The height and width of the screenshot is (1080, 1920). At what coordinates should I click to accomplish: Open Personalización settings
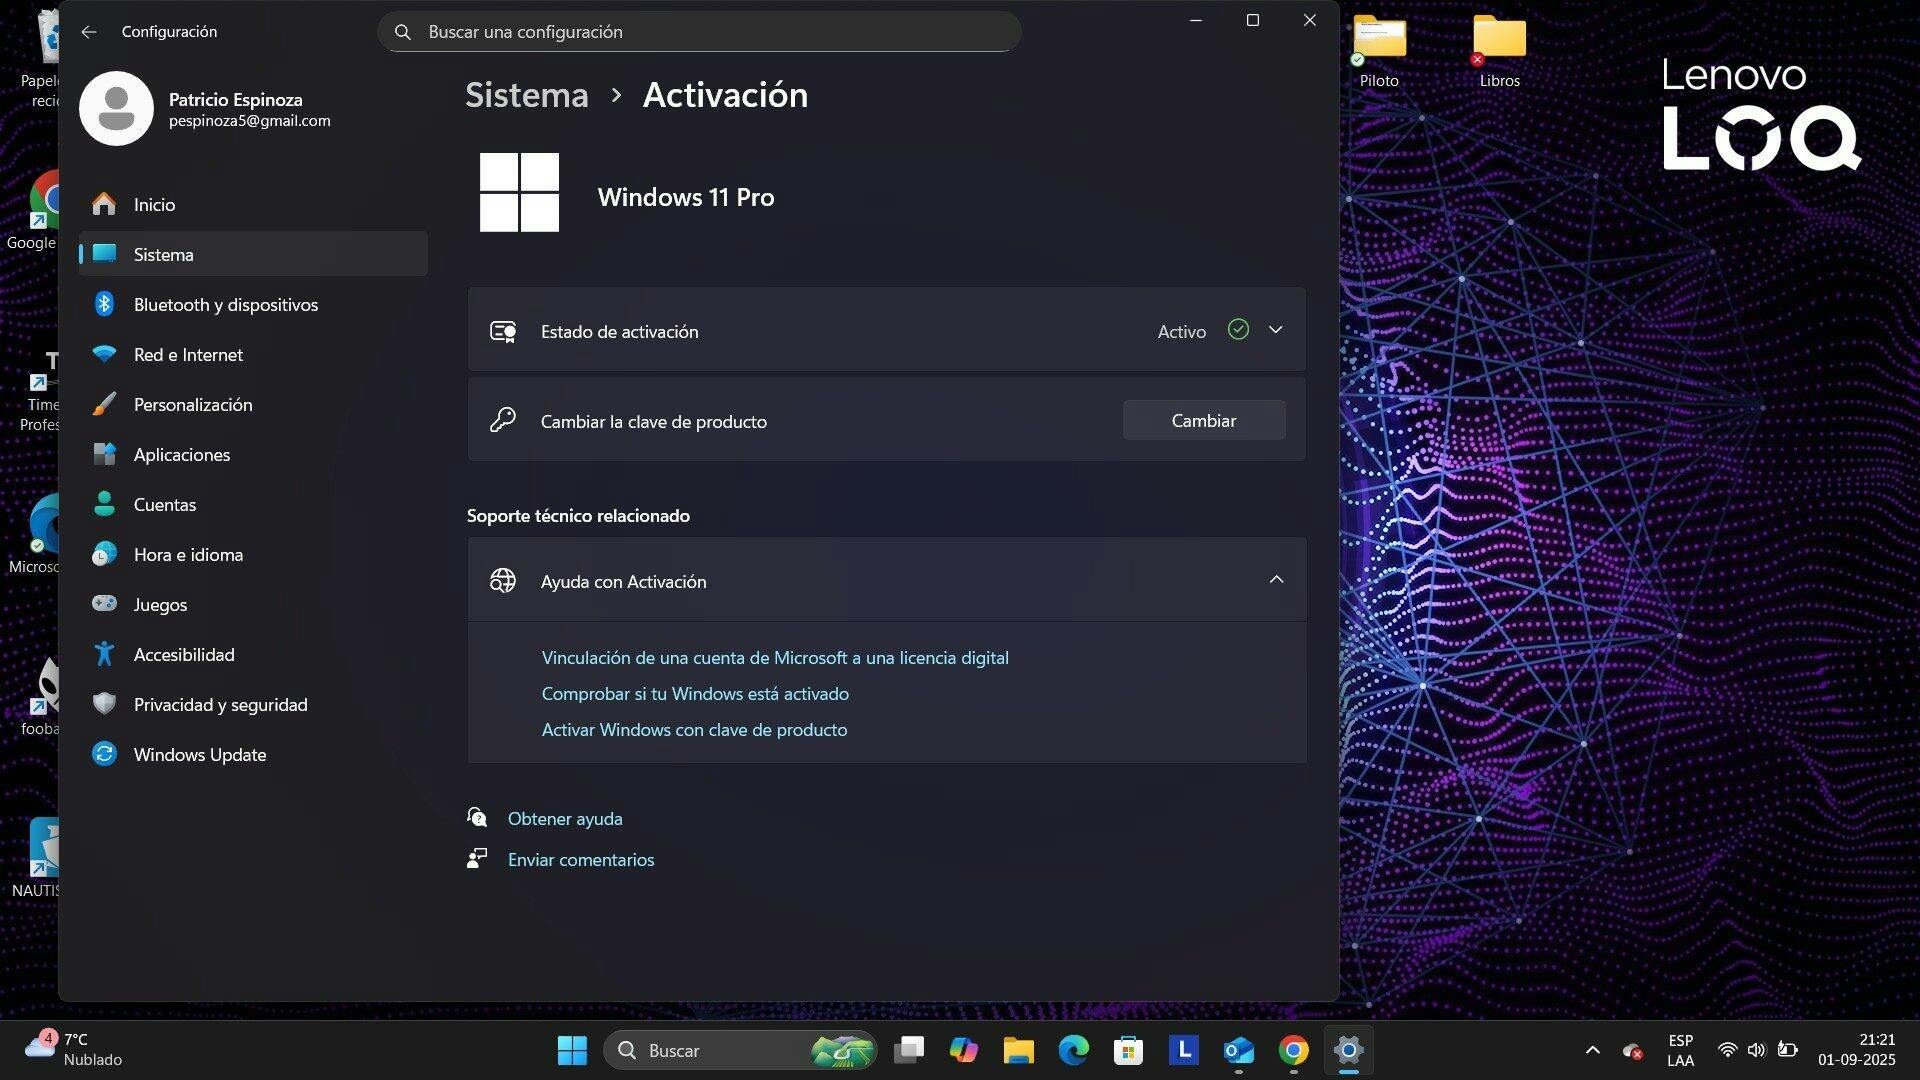[x=253, y=404]
